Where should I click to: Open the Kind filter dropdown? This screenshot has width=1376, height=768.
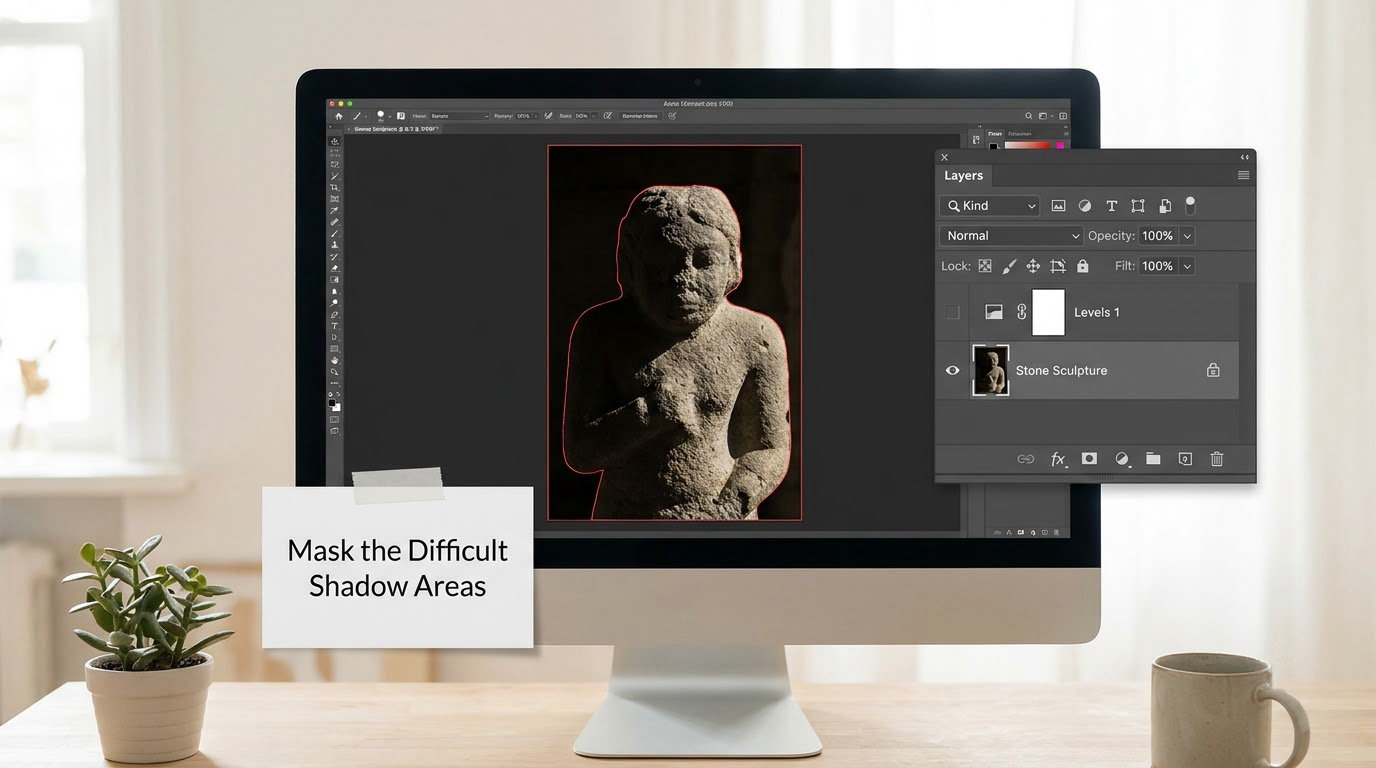point(989,206)
